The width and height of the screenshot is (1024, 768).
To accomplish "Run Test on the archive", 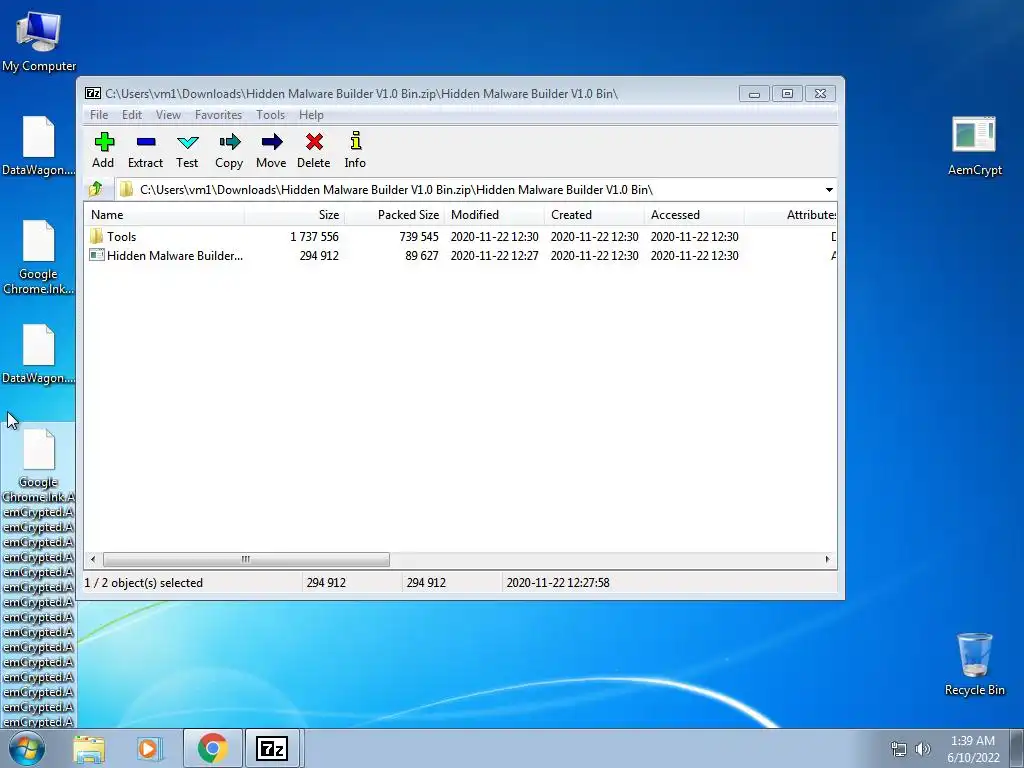I will (187, 142).
